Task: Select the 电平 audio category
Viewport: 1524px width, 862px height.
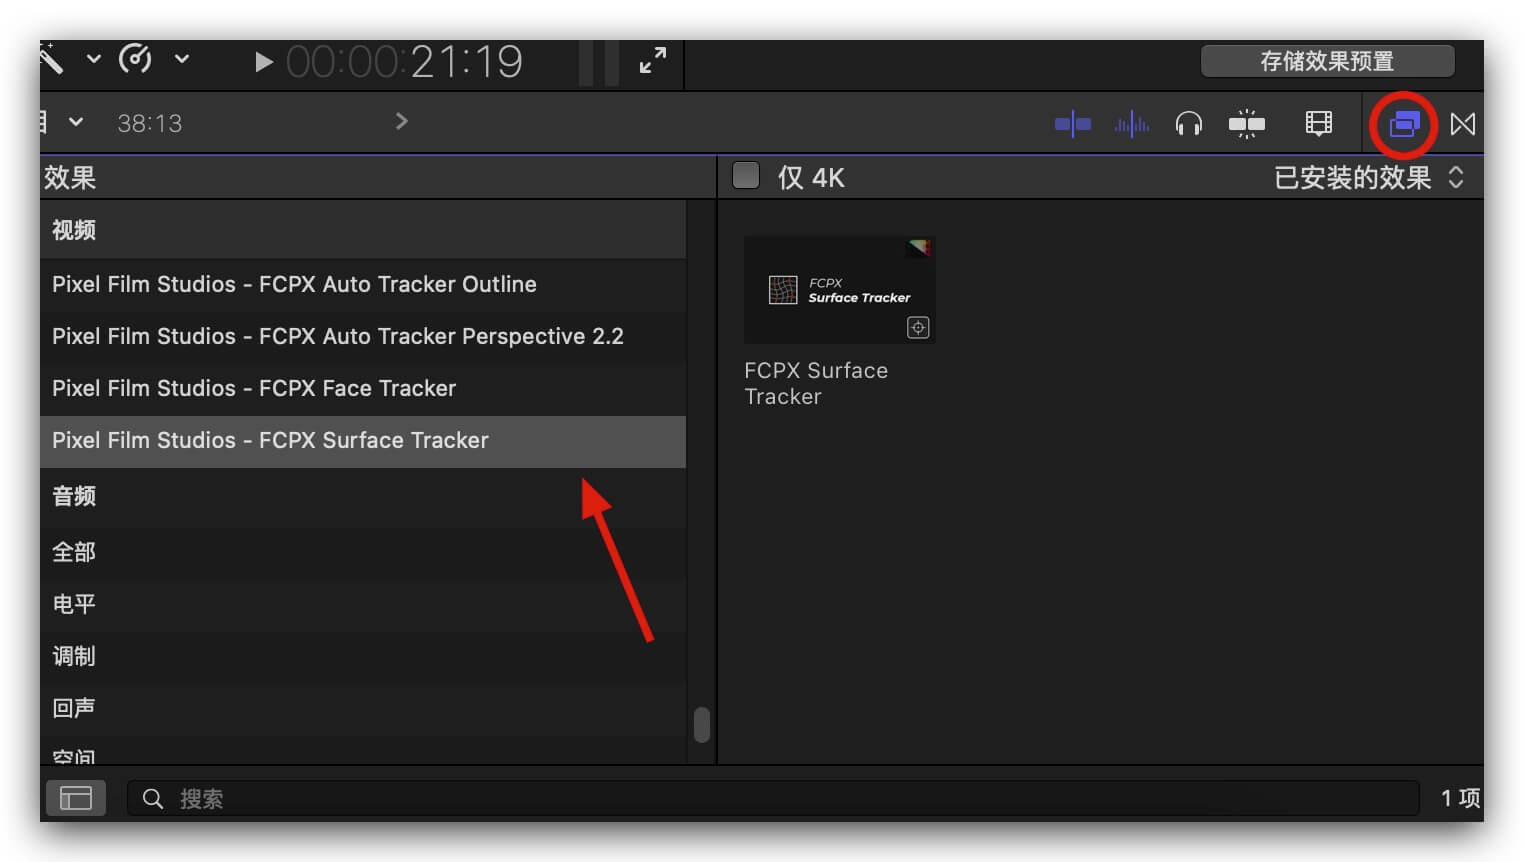Action: click(x=363, y=604)
